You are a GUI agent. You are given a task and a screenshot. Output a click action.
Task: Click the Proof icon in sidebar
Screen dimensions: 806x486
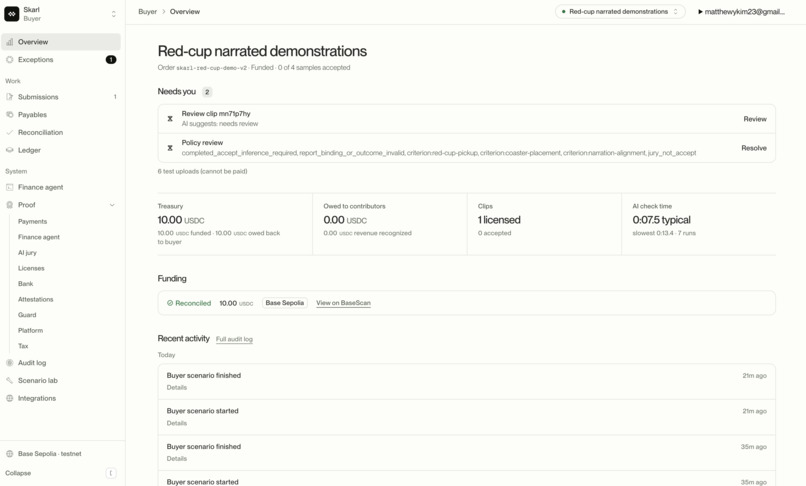(x=9, y=205)
